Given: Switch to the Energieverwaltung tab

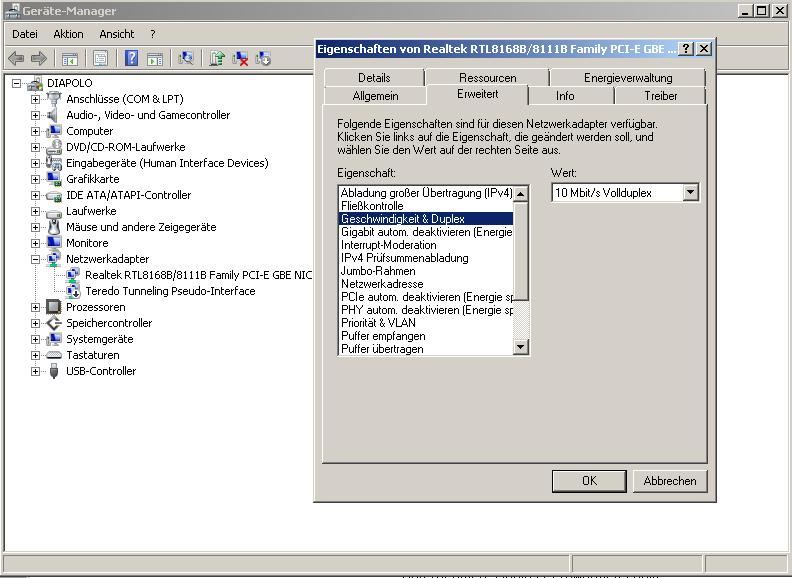Looking at the screenshot, I should click(x=628, y=78).
